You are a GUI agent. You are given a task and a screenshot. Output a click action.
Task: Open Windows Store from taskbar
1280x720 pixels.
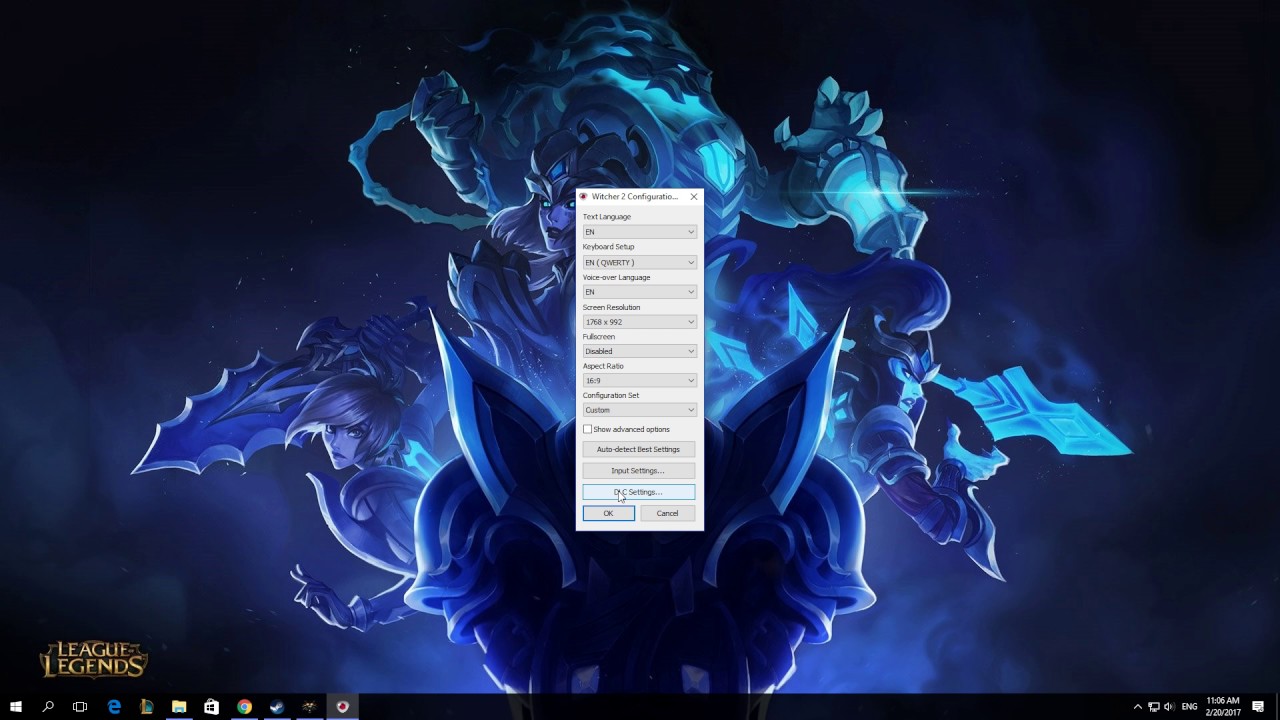pyautogui.click(x=211, y=707)
